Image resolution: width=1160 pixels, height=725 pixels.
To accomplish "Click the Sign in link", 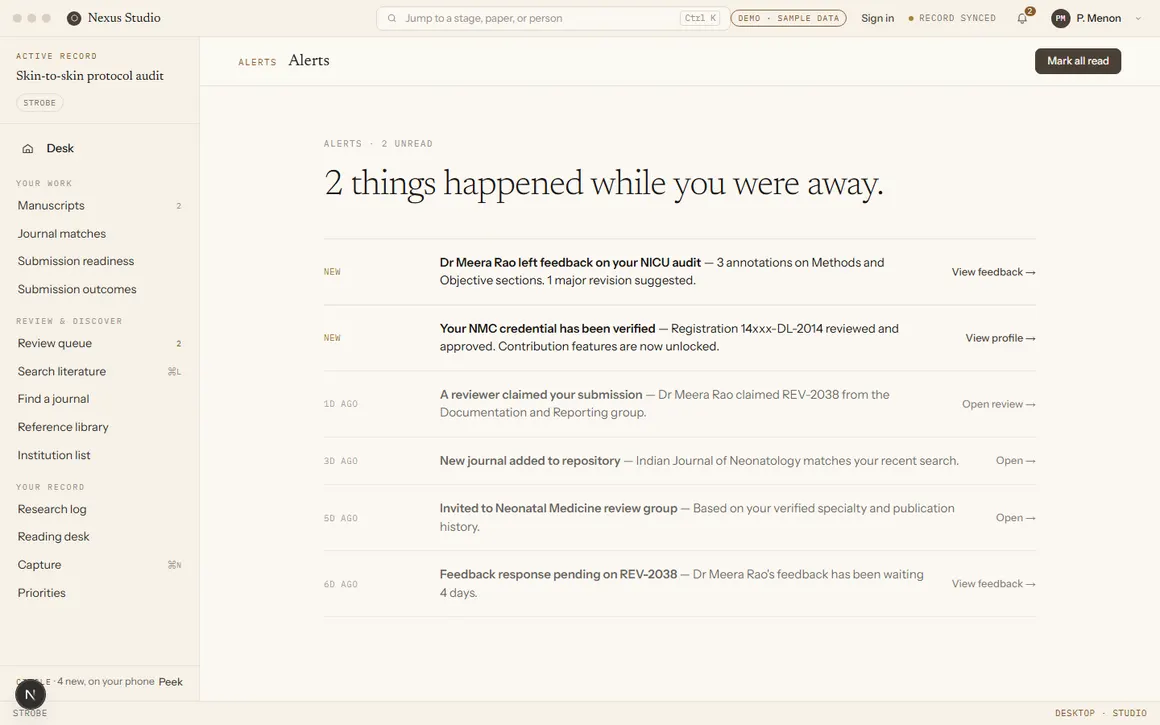I will (877, 18).
